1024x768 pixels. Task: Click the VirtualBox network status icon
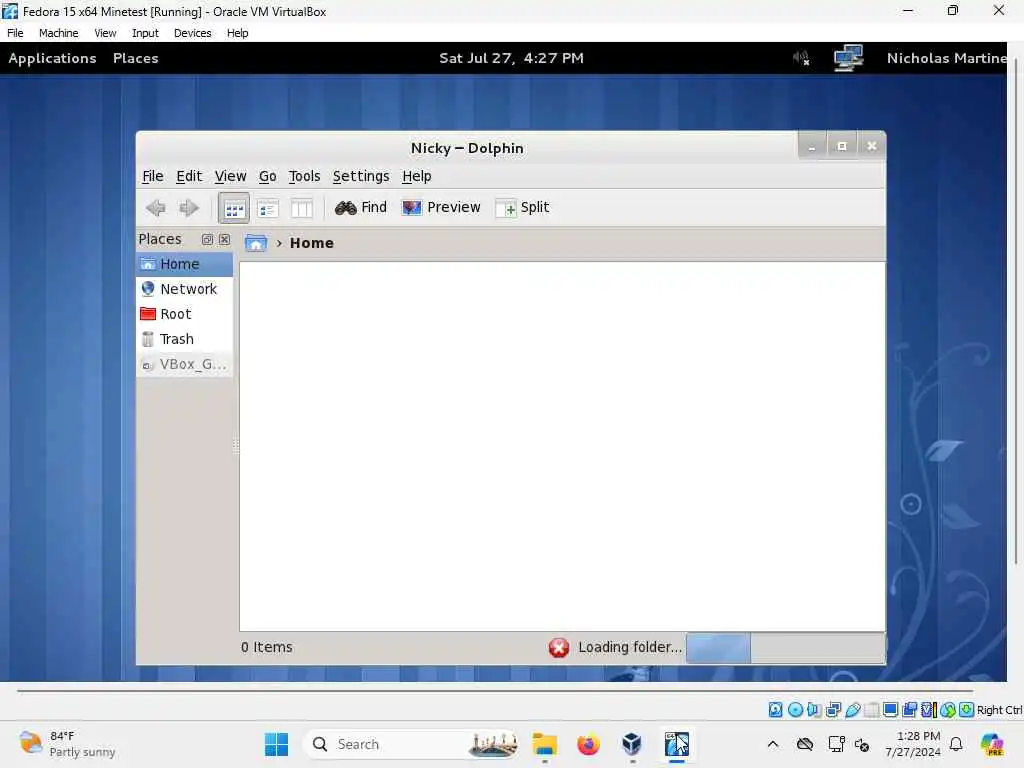coord(833,709)
